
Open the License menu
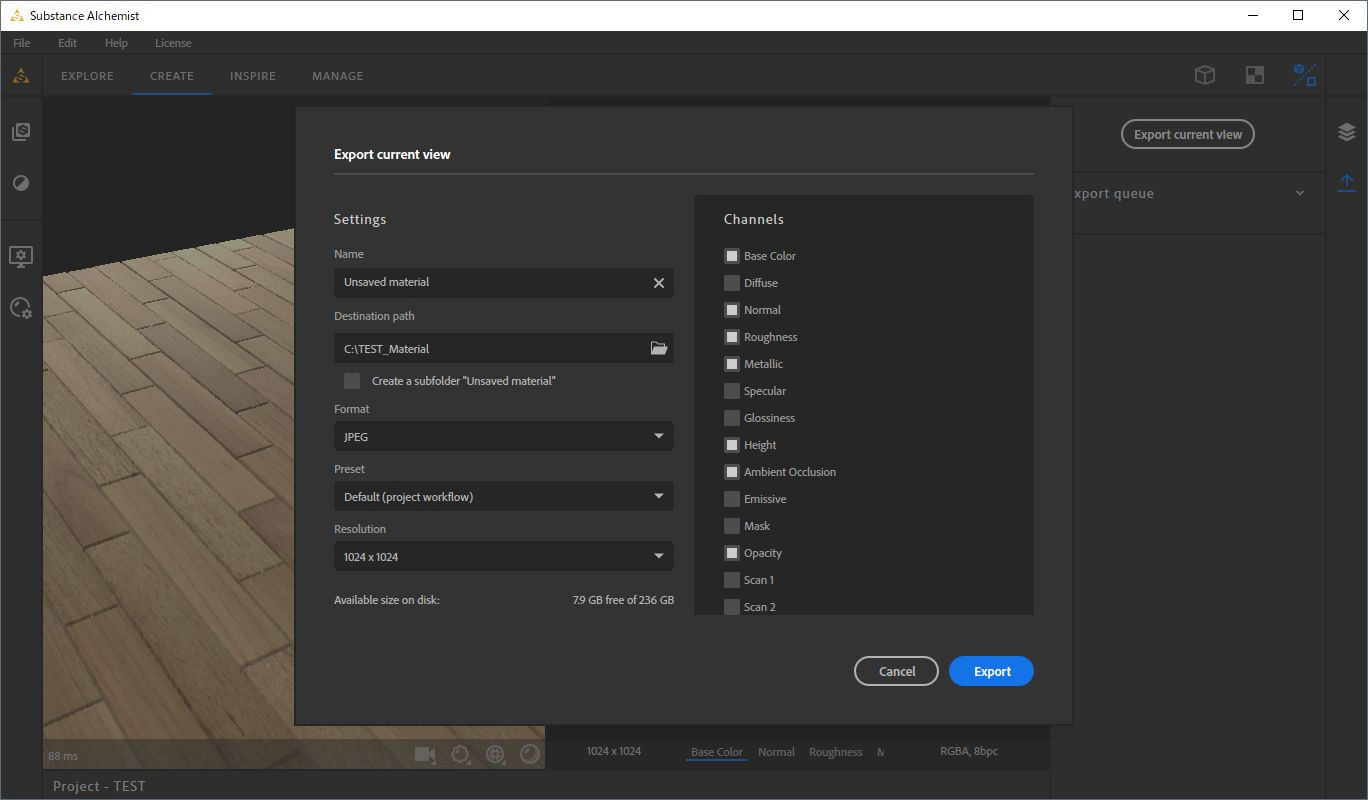click(x=173, y=43)
